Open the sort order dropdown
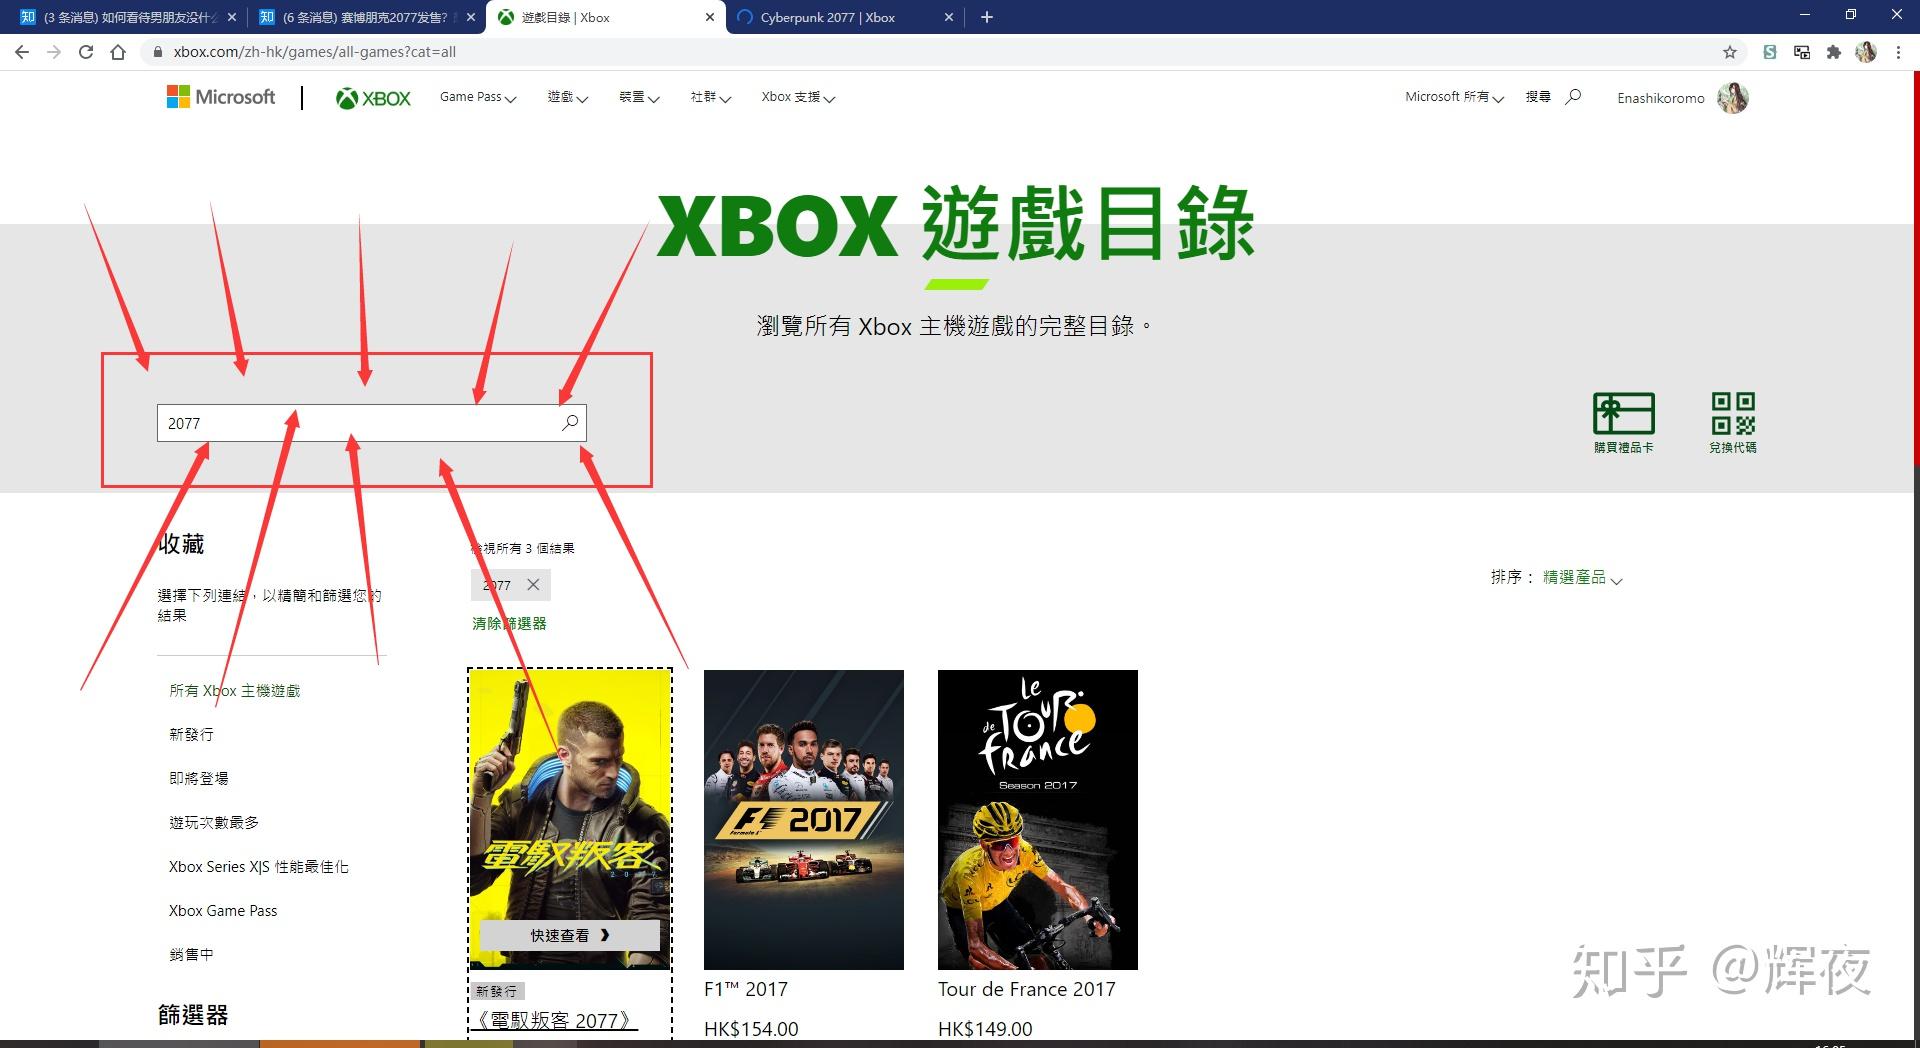This screenshot has width=1920, height=1048. [x=1582, y=578]
